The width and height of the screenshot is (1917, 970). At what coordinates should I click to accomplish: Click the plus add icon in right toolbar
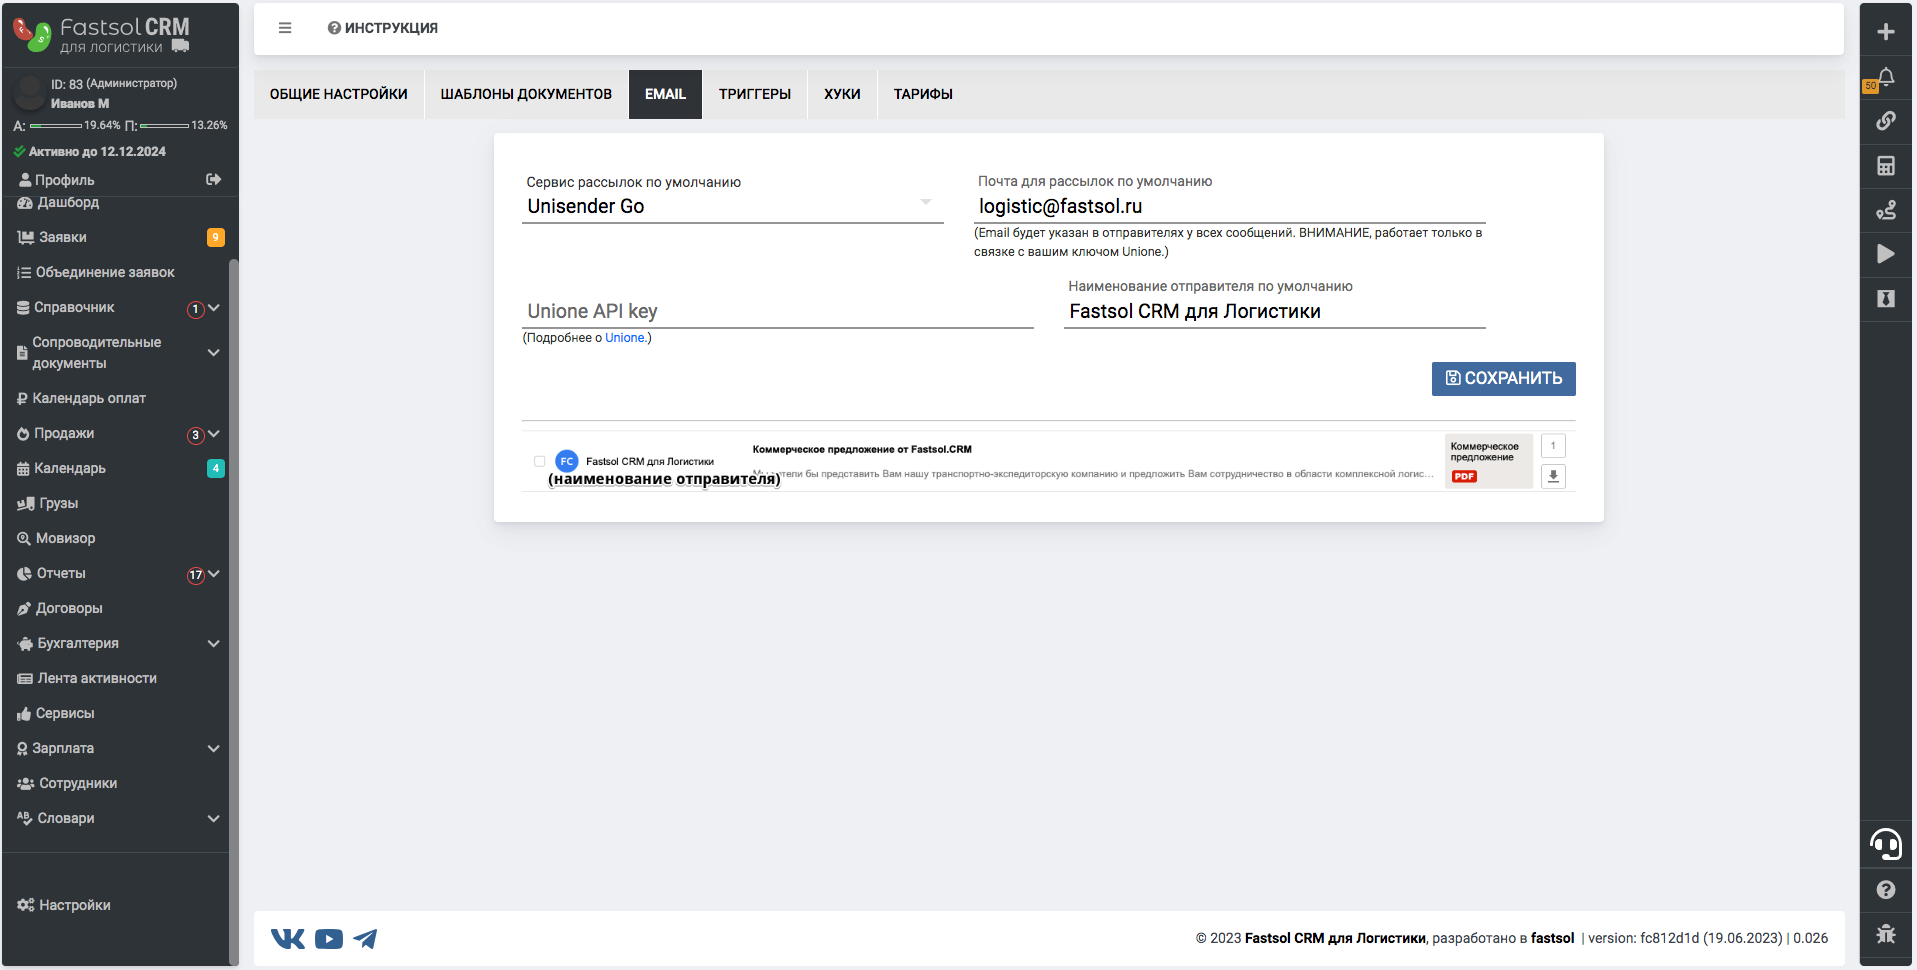click(x=1886, y=32)
